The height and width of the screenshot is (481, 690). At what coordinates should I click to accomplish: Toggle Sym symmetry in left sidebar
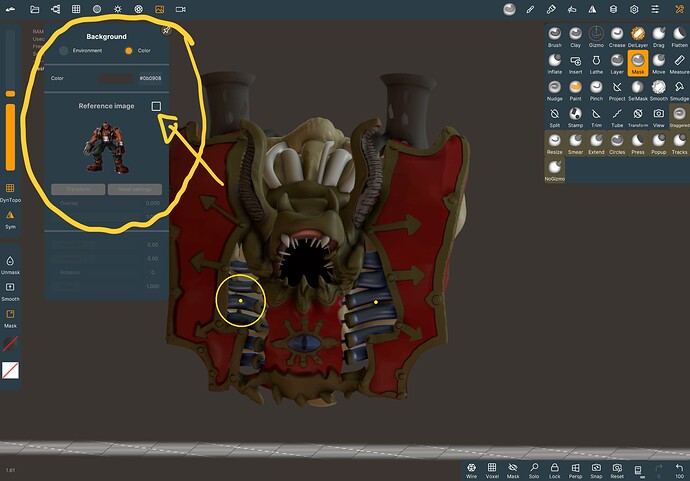[x=10, y=220]
